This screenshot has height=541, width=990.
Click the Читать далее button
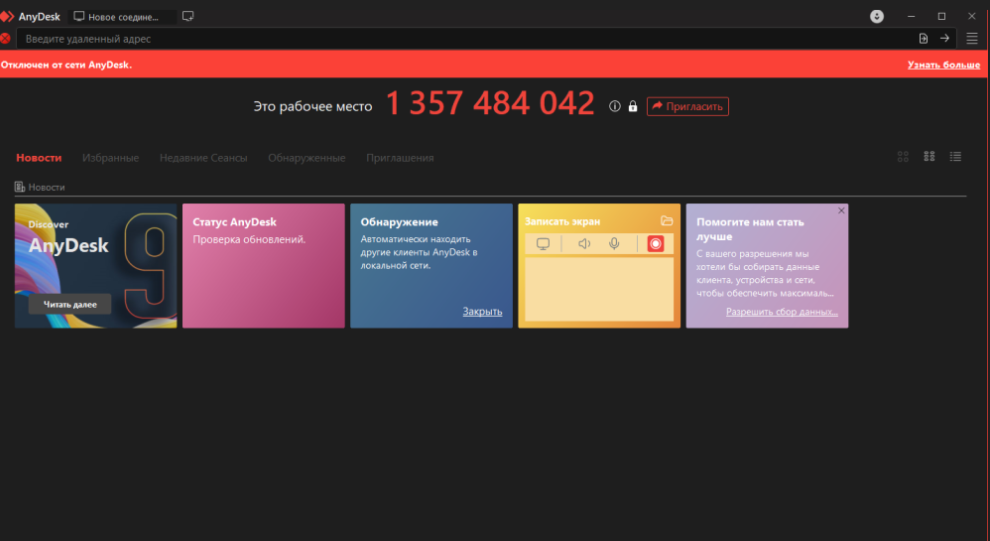tap(69, 304)
